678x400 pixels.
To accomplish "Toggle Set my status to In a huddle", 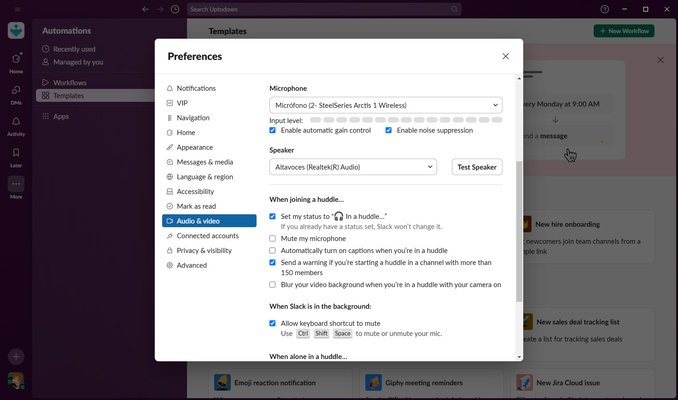I will click(272, 216).
